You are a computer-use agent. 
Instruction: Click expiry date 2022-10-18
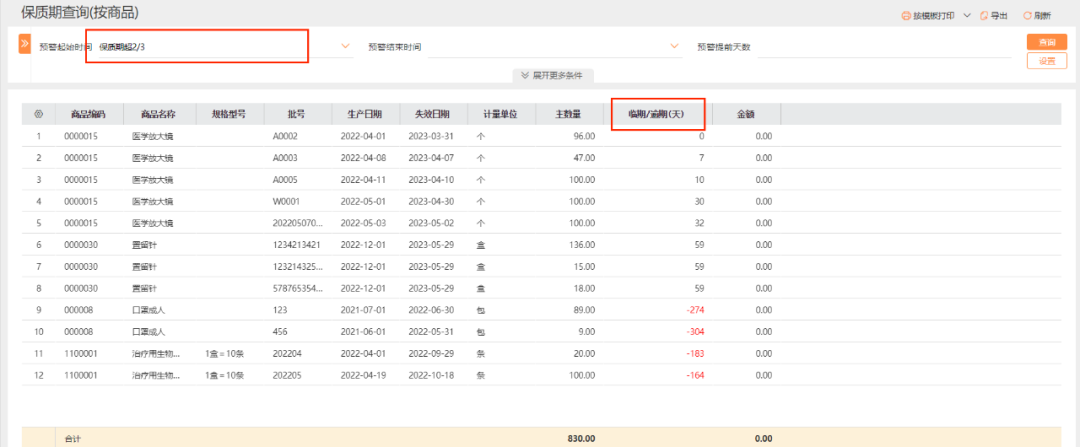coord(431,375)
